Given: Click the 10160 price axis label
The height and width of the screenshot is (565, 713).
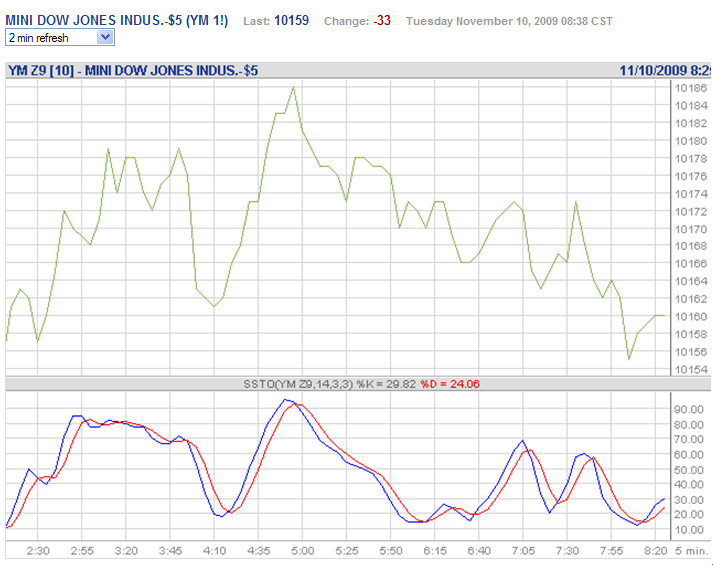Looking at the screenshot, I should [691, 317].
